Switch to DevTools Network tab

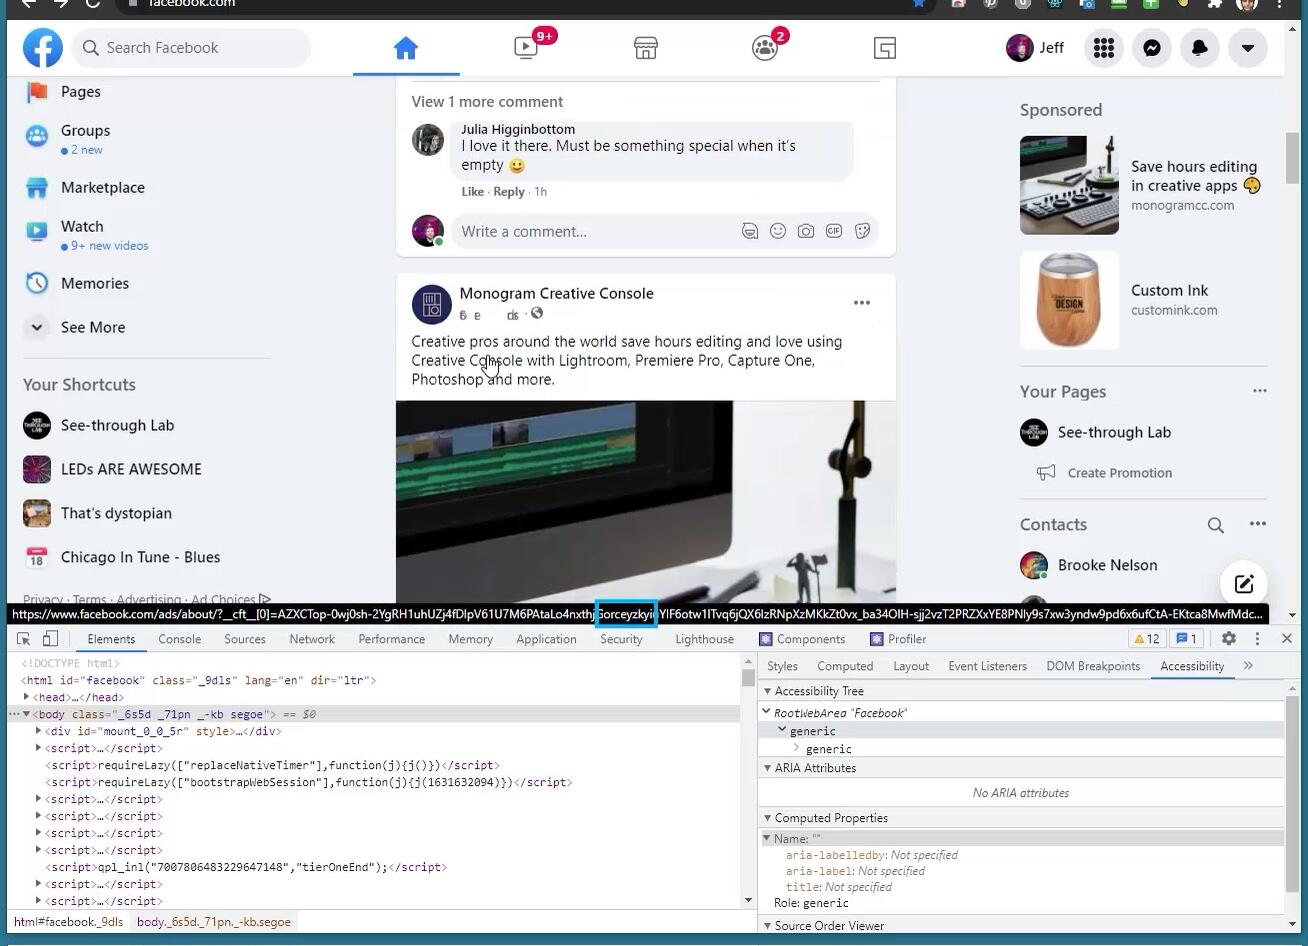312,639
